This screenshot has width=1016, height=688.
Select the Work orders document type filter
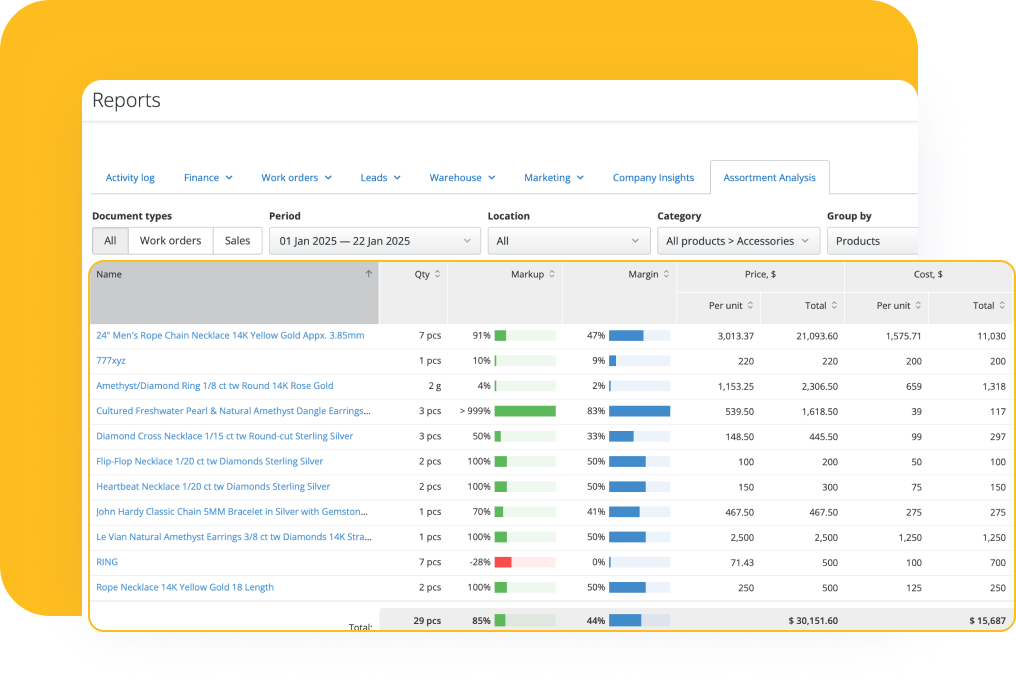pyautogui.click(x=170, y=240)
